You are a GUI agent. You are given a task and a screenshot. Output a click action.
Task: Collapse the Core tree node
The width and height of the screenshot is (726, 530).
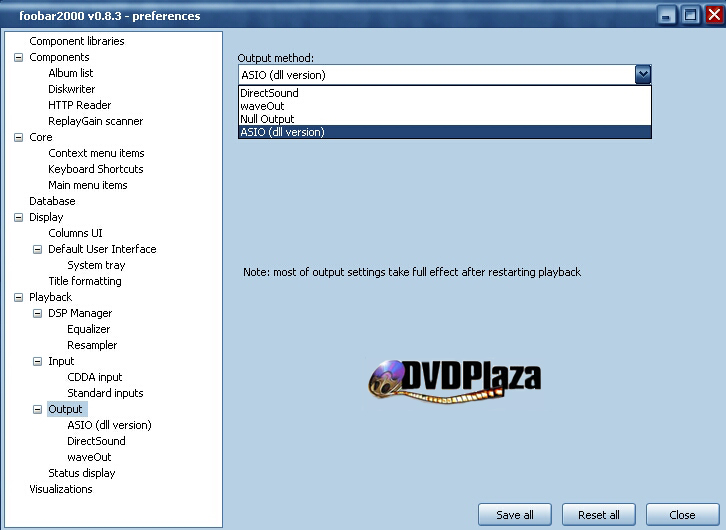coord(18,137)
